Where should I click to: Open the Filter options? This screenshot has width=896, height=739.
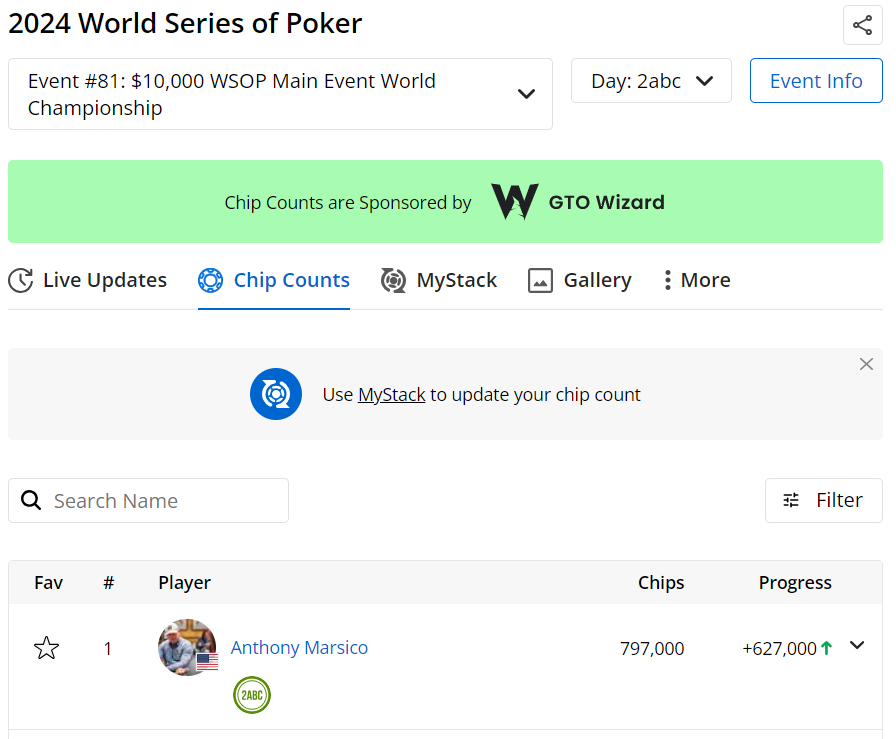[x=823, y=500]
